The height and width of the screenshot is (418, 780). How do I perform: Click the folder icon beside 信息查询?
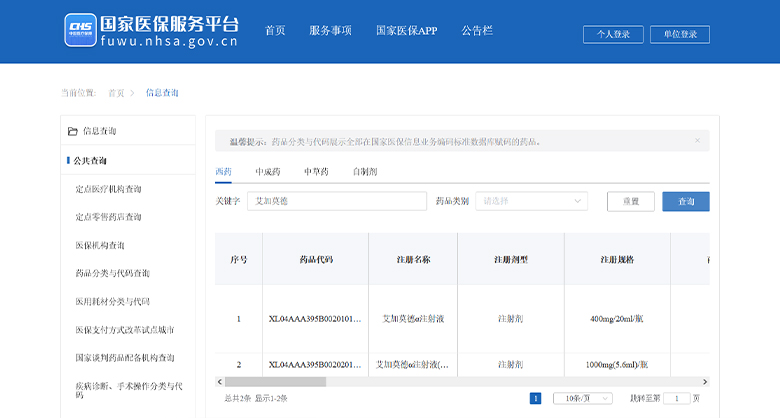pos(72,131)
